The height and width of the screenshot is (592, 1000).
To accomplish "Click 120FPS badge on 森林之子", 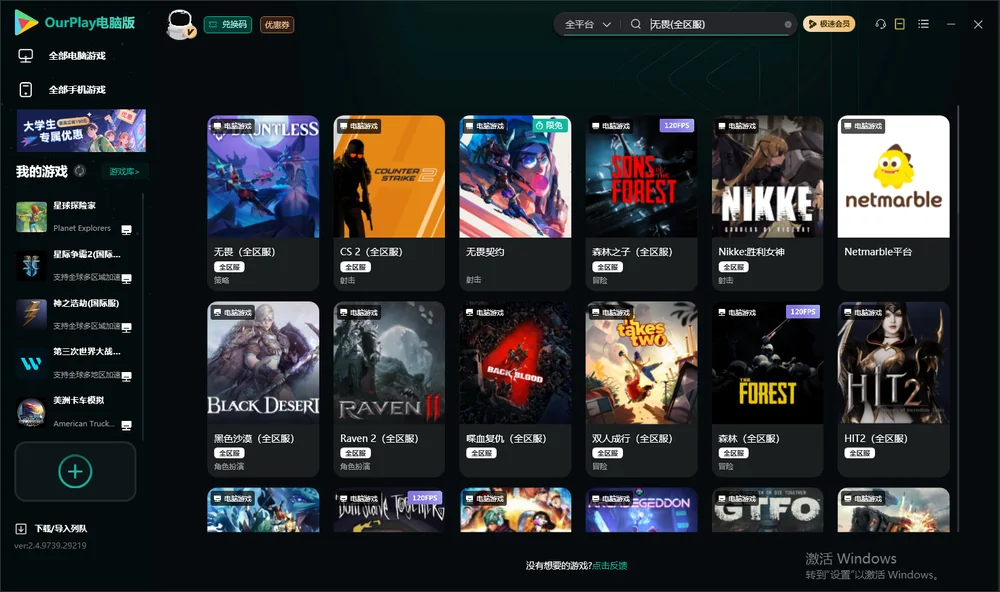I will tap(677, 126).
